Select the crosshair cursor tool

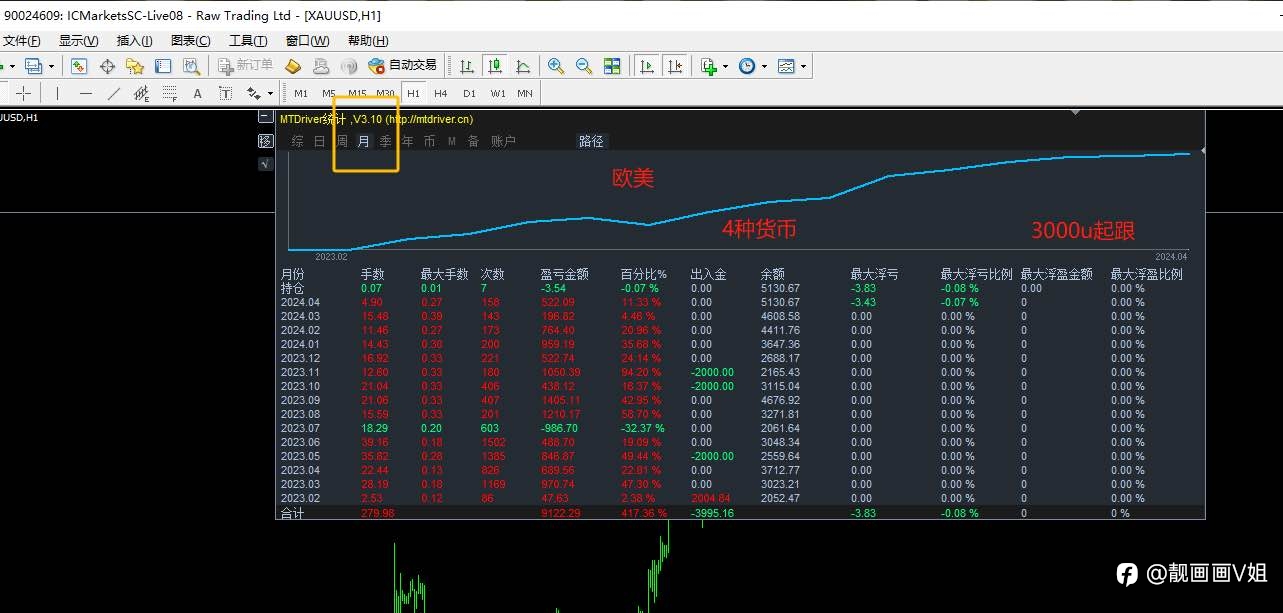tap(23, 93)
